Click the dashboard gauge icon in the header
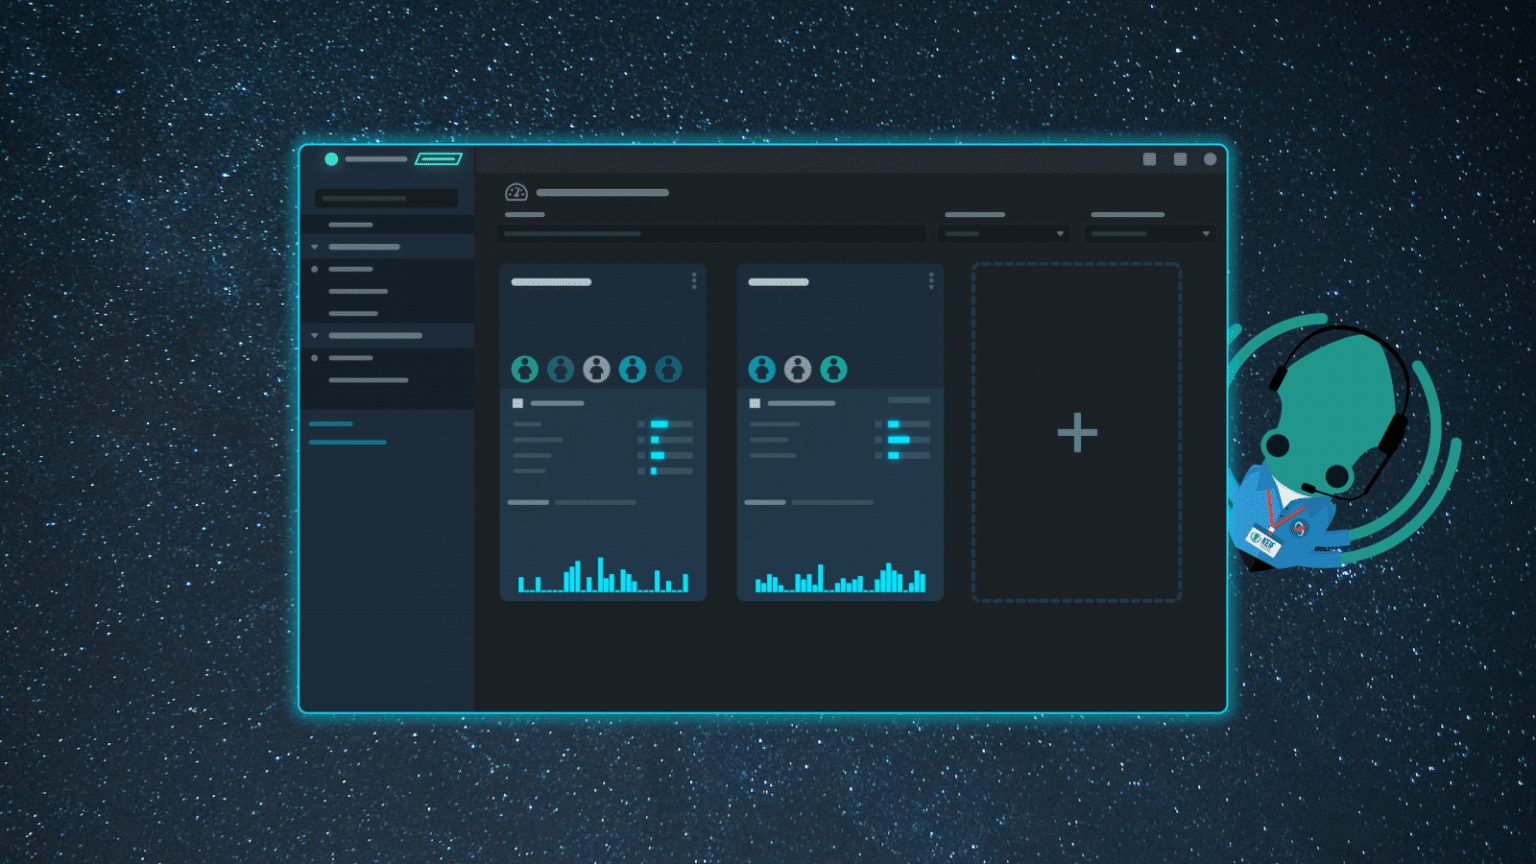The image size is (1536, 864). click(x=516, y=192)
